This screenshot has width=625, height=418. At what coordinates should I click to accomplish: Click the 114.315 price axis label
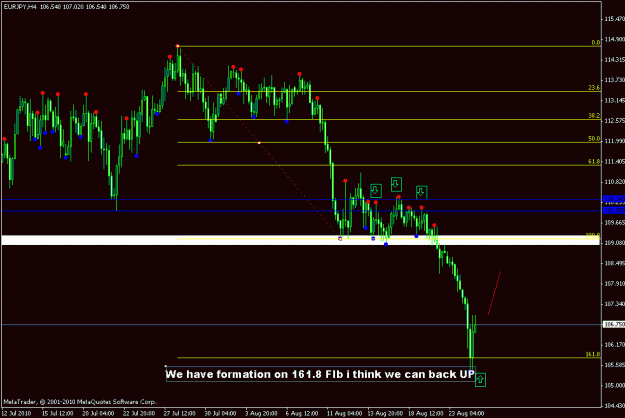click(615, 59)
